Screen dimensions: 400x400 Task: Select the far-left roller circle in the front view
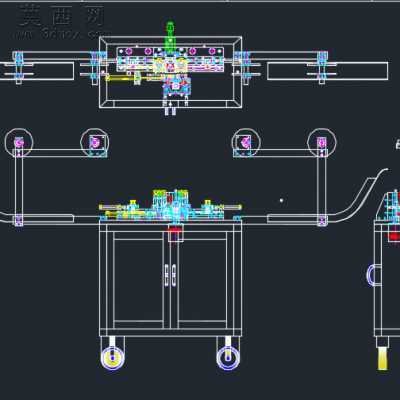(19, 143)
